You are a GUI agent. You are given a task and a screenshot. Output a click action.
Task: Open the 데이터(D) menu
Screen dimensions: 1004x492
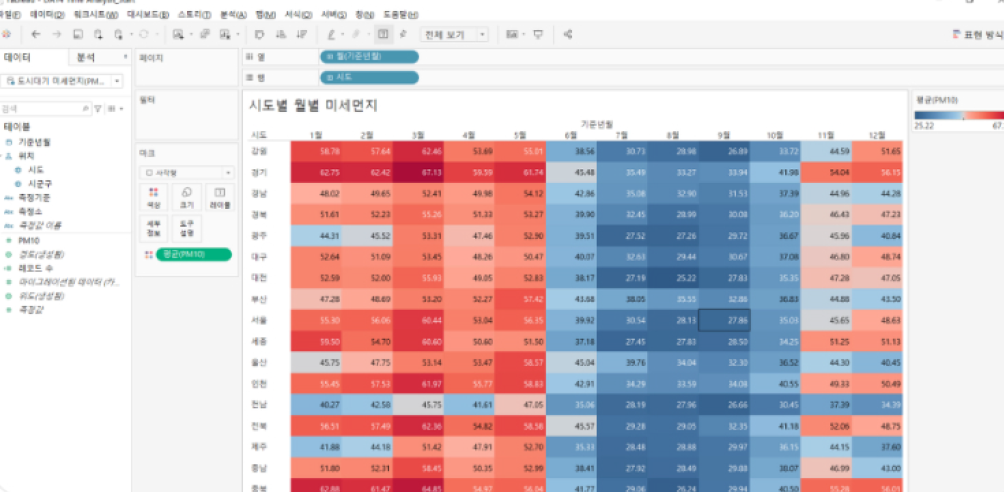click(48, 14)
